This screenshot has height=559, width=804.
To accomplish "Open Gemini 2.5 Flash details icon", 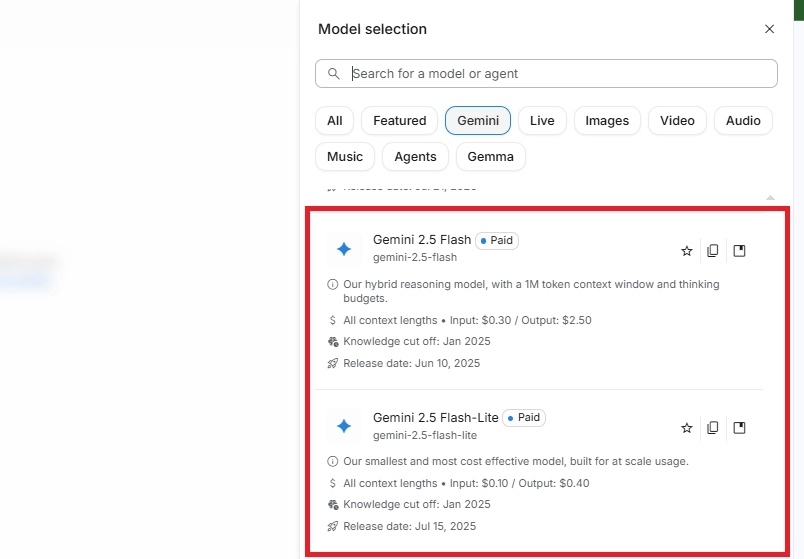I will [739, 251].
